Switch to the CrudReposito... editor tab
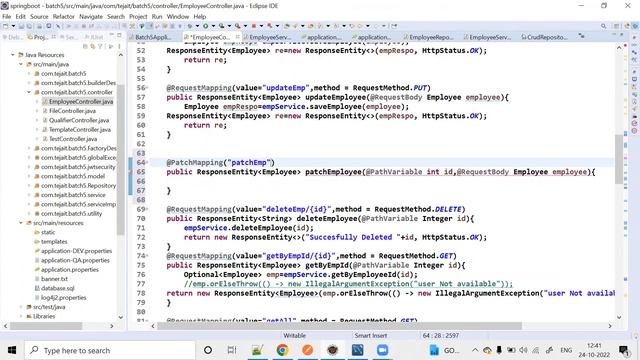Viewport: 640px width, 360px height. [x=545, y=37]
